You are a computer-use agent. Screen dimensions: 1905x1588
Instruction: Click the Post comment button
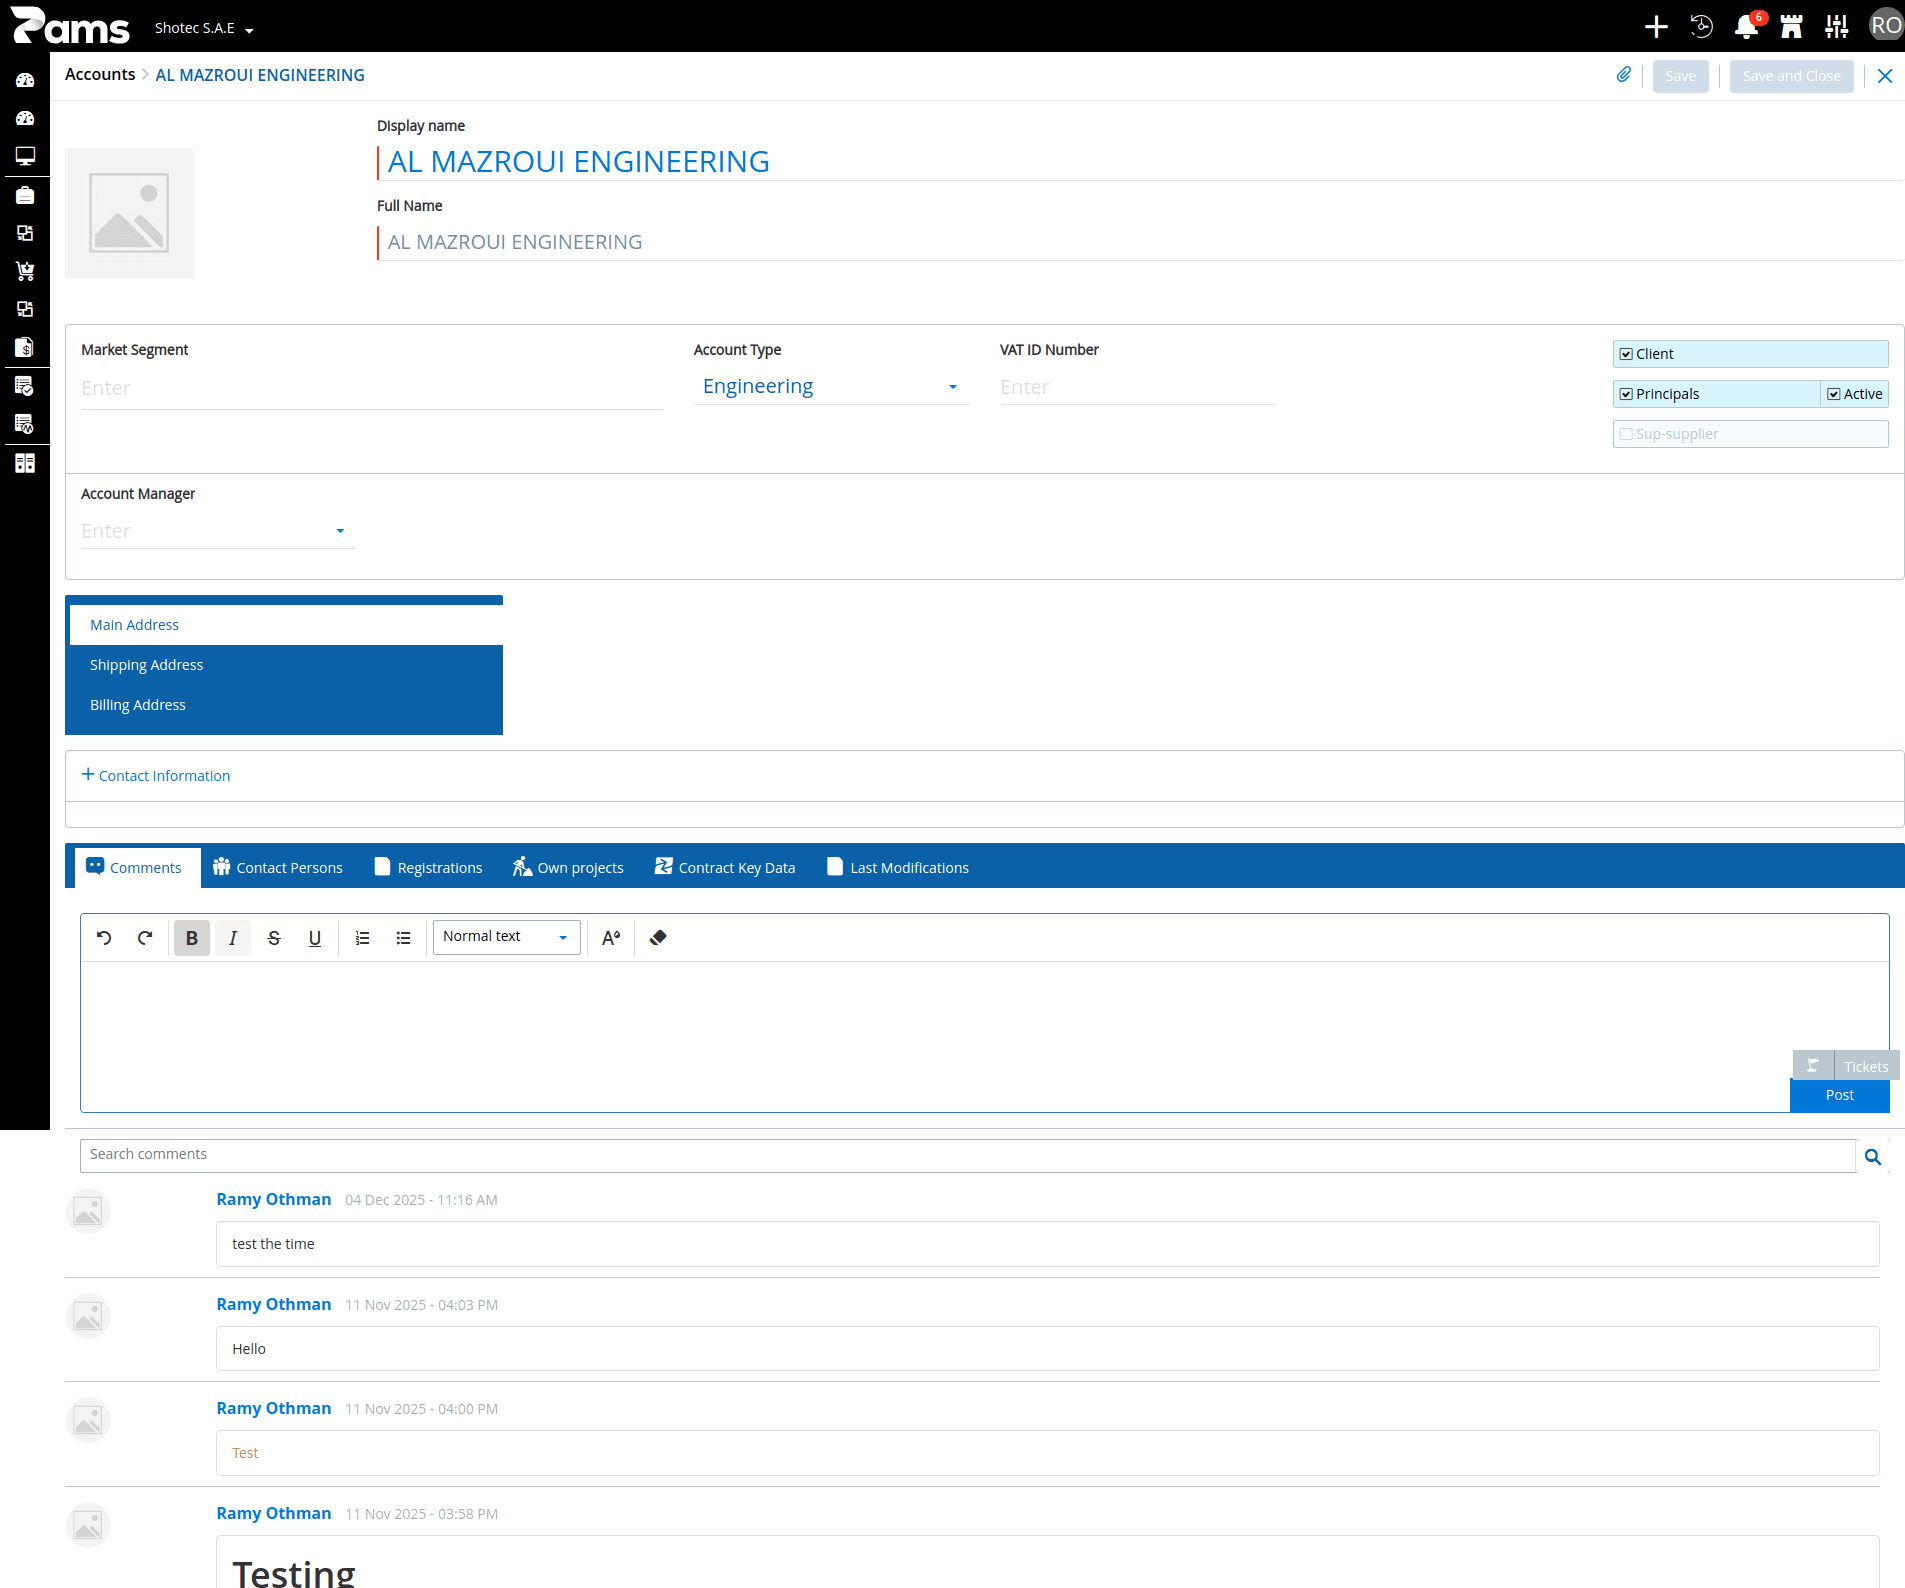click(1839, 1095)
